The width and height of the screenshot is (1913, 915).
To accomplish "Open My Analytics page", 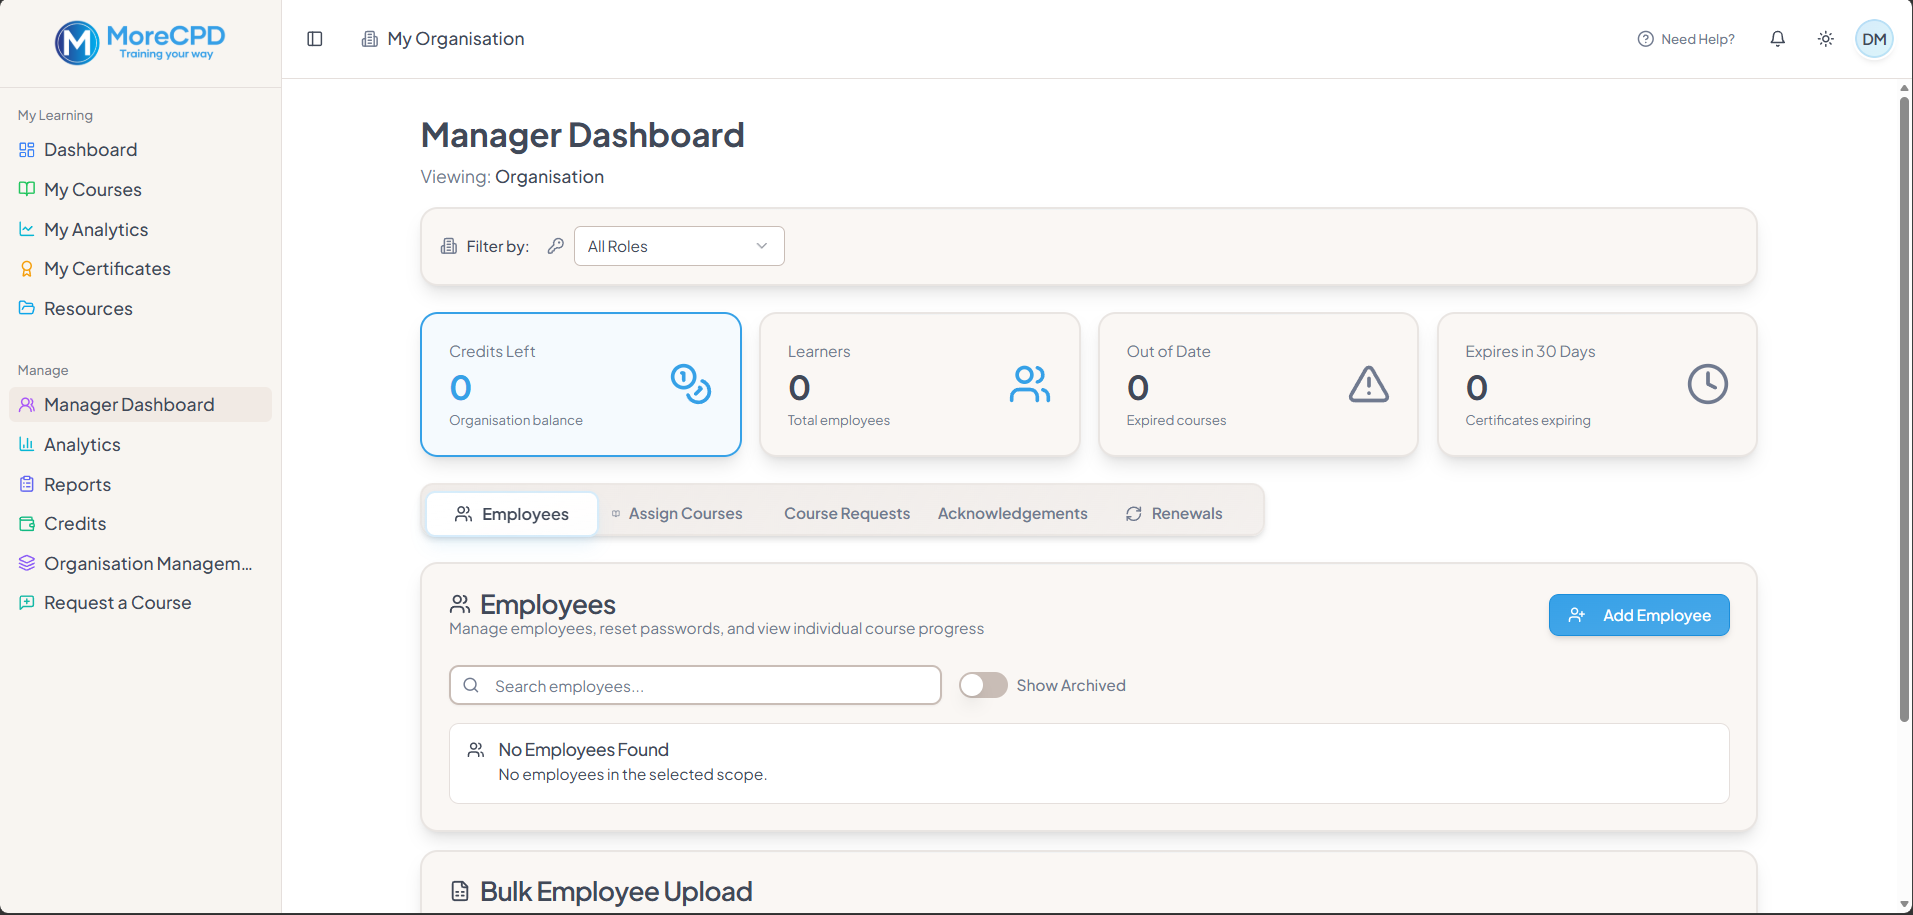I will [140, 230].
